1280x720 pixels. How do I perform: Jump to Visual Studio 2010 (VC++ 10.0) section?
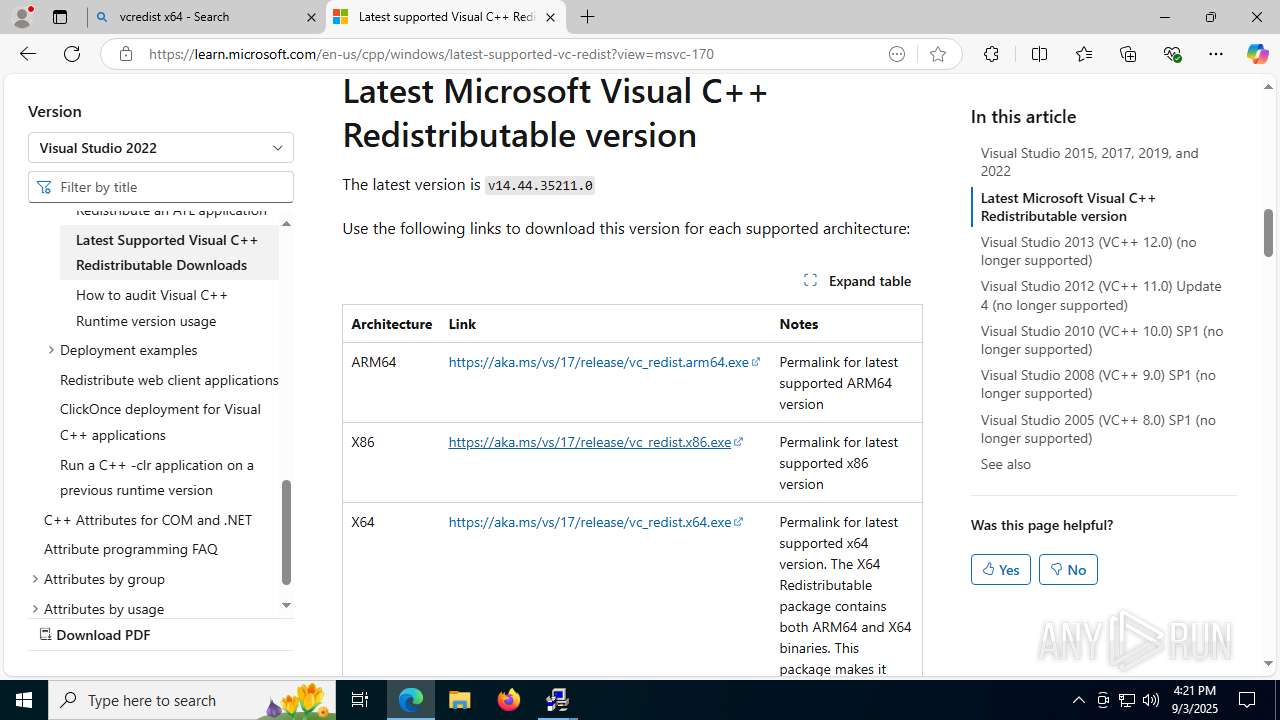point(1102,340)
